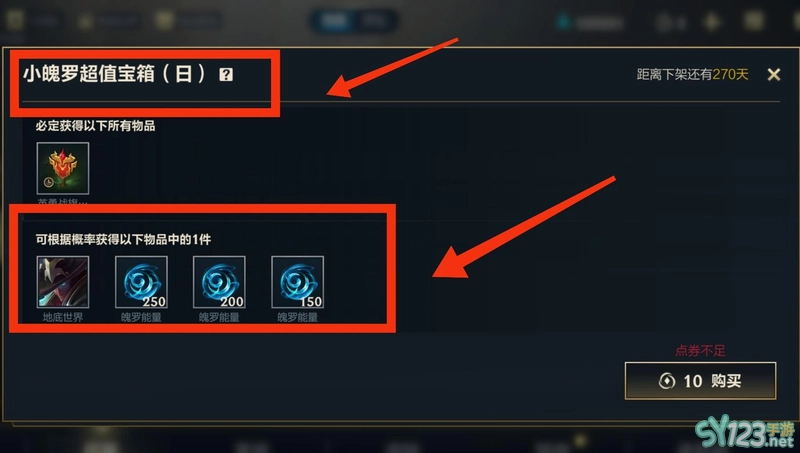Select the 200 魄罗能量 reward icon
The height and width of the screenshot is (453, 800).
click(219, 282)
